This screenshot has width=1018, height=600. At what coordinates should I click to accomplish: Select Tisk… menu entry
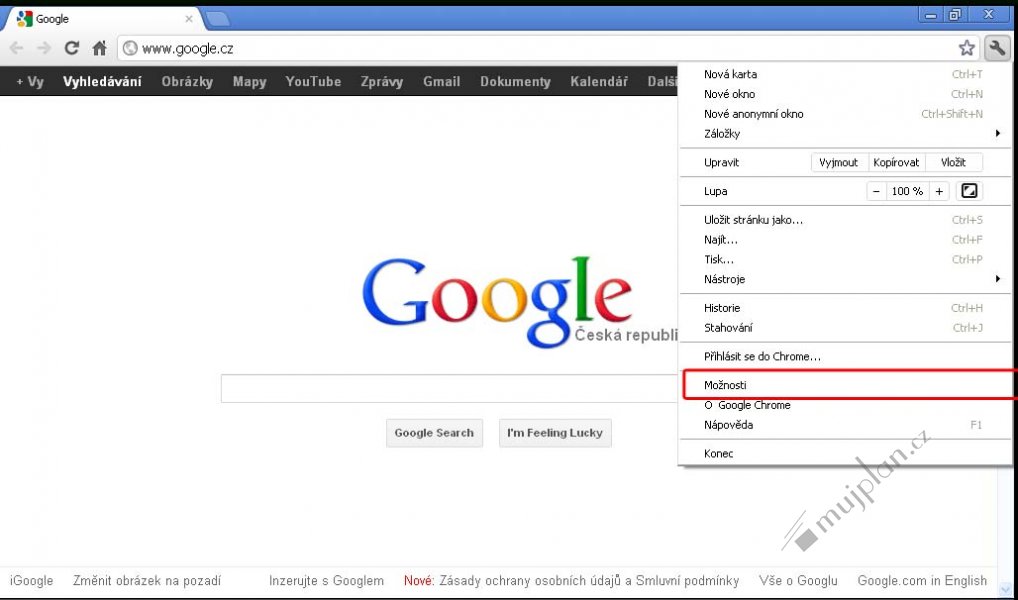pos(845,260)
